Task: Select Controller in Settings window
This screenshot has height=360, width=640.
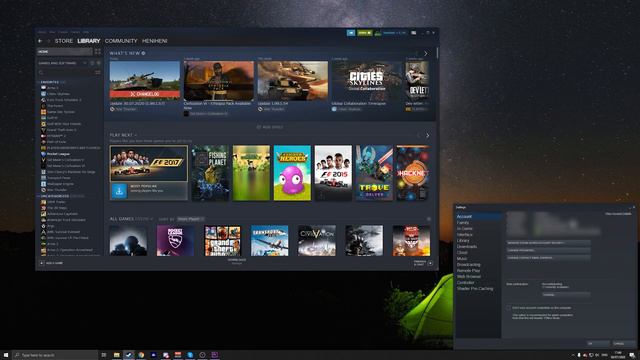Action: (x=465, y=282)
